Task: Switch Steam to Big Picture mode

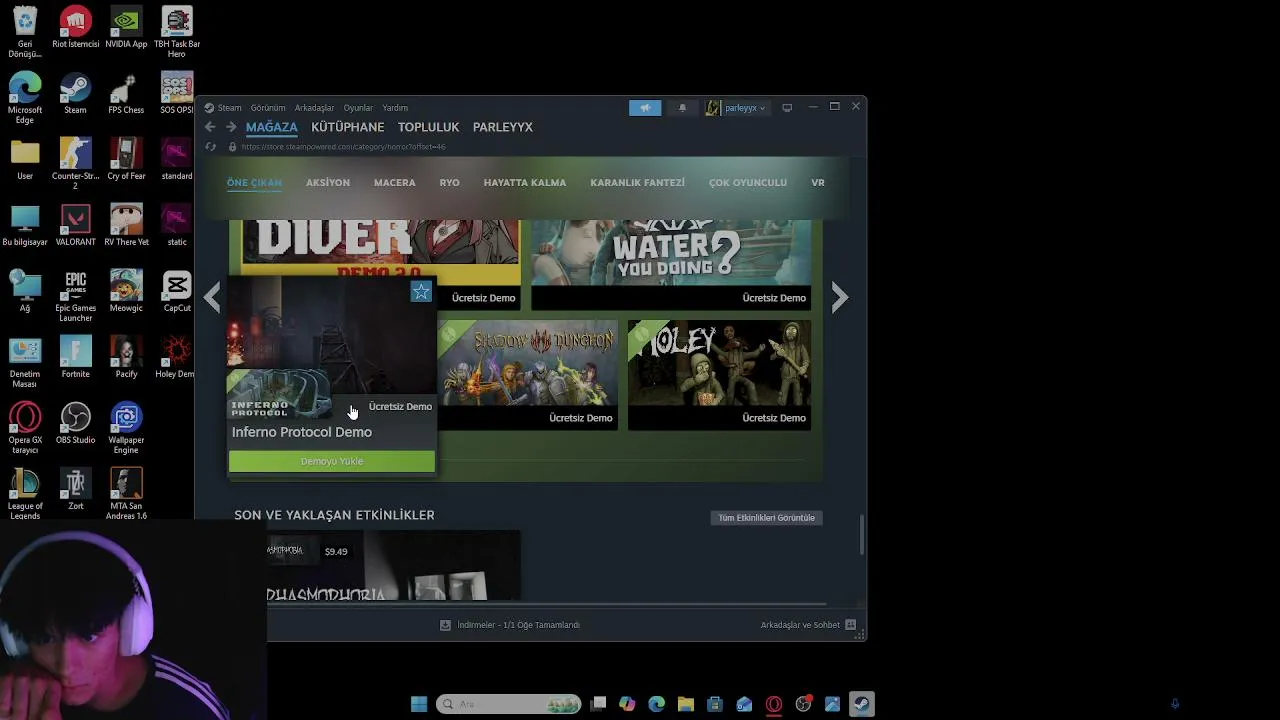Action: (x=787, y=108)
